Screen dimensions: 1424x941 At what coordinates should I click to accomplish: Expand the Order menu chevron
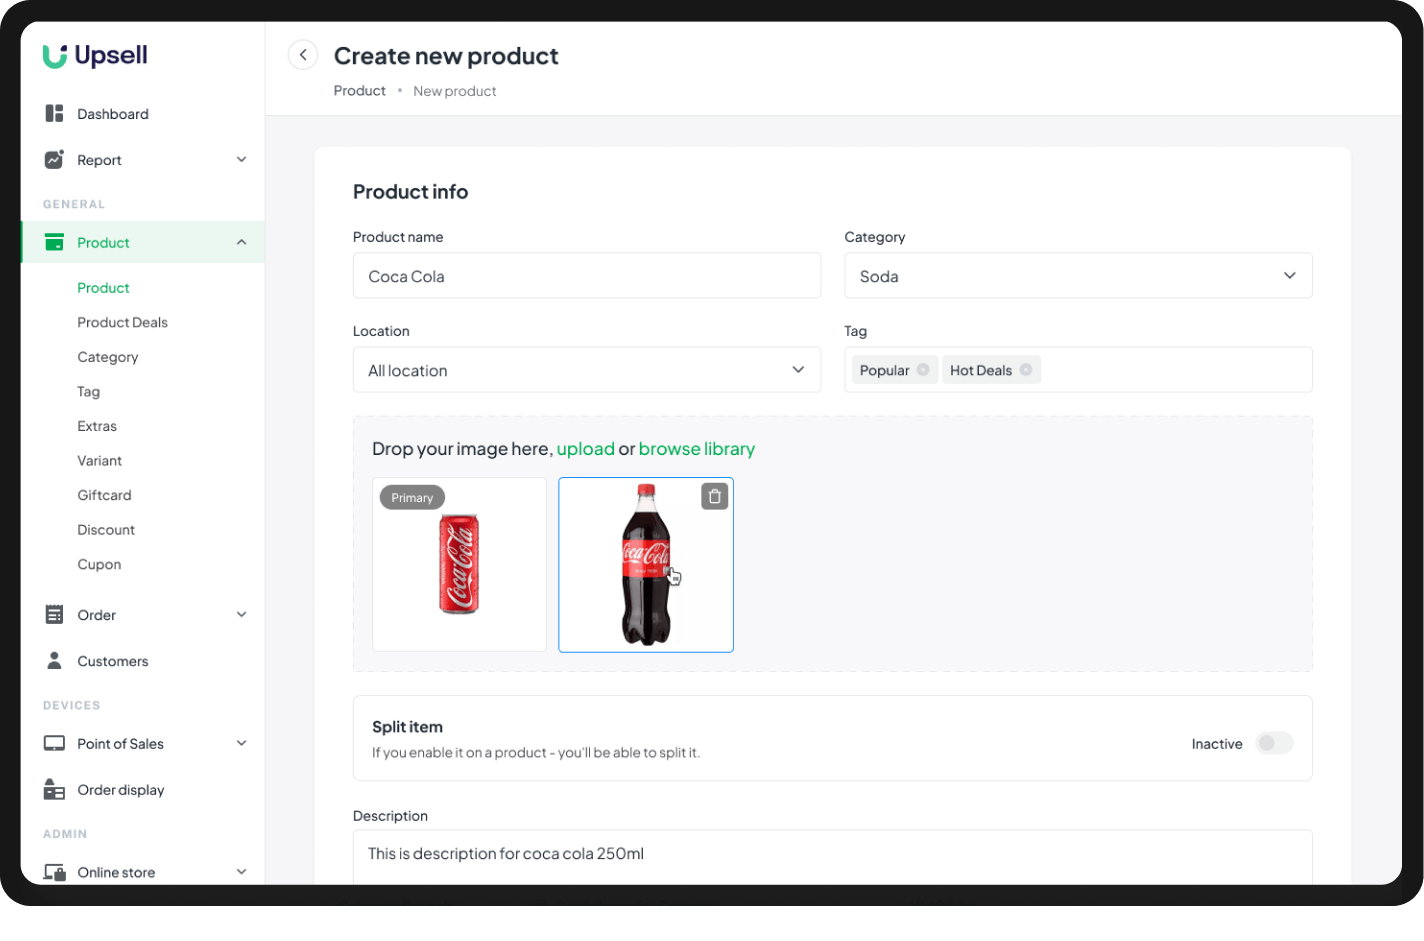tap(241, 614)
